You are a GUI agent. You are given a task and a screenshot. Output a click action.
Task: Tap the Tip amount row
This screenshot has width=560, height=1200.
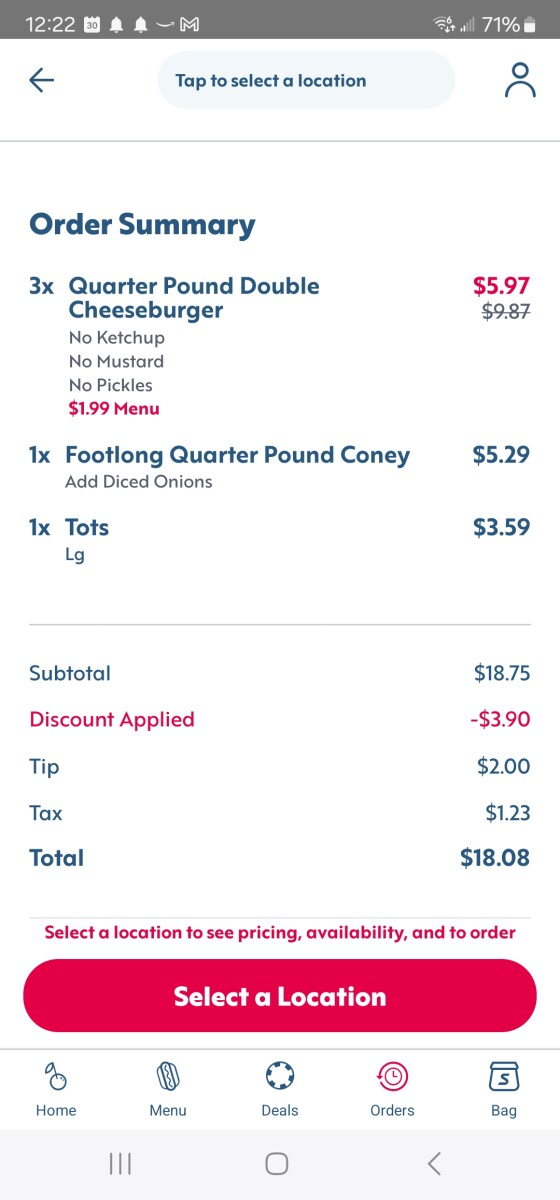click(280, 766)
